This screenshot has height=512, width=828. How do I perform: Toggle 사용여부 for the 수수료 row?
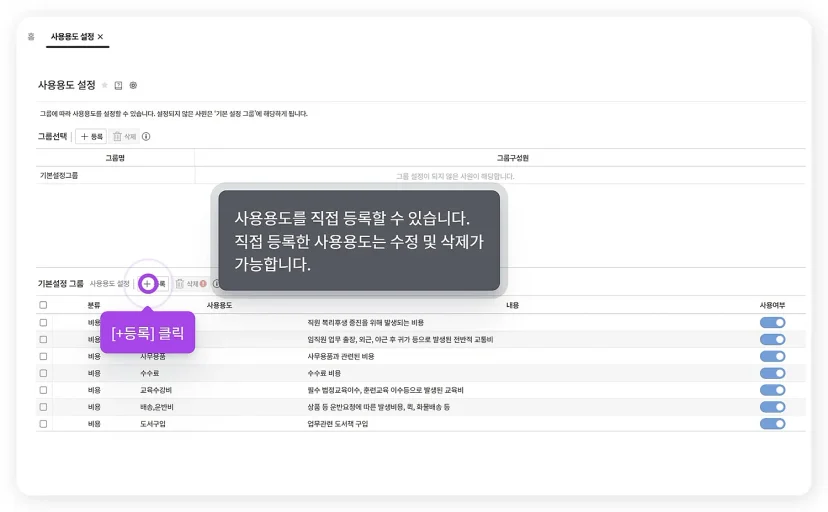click(772, 373)
